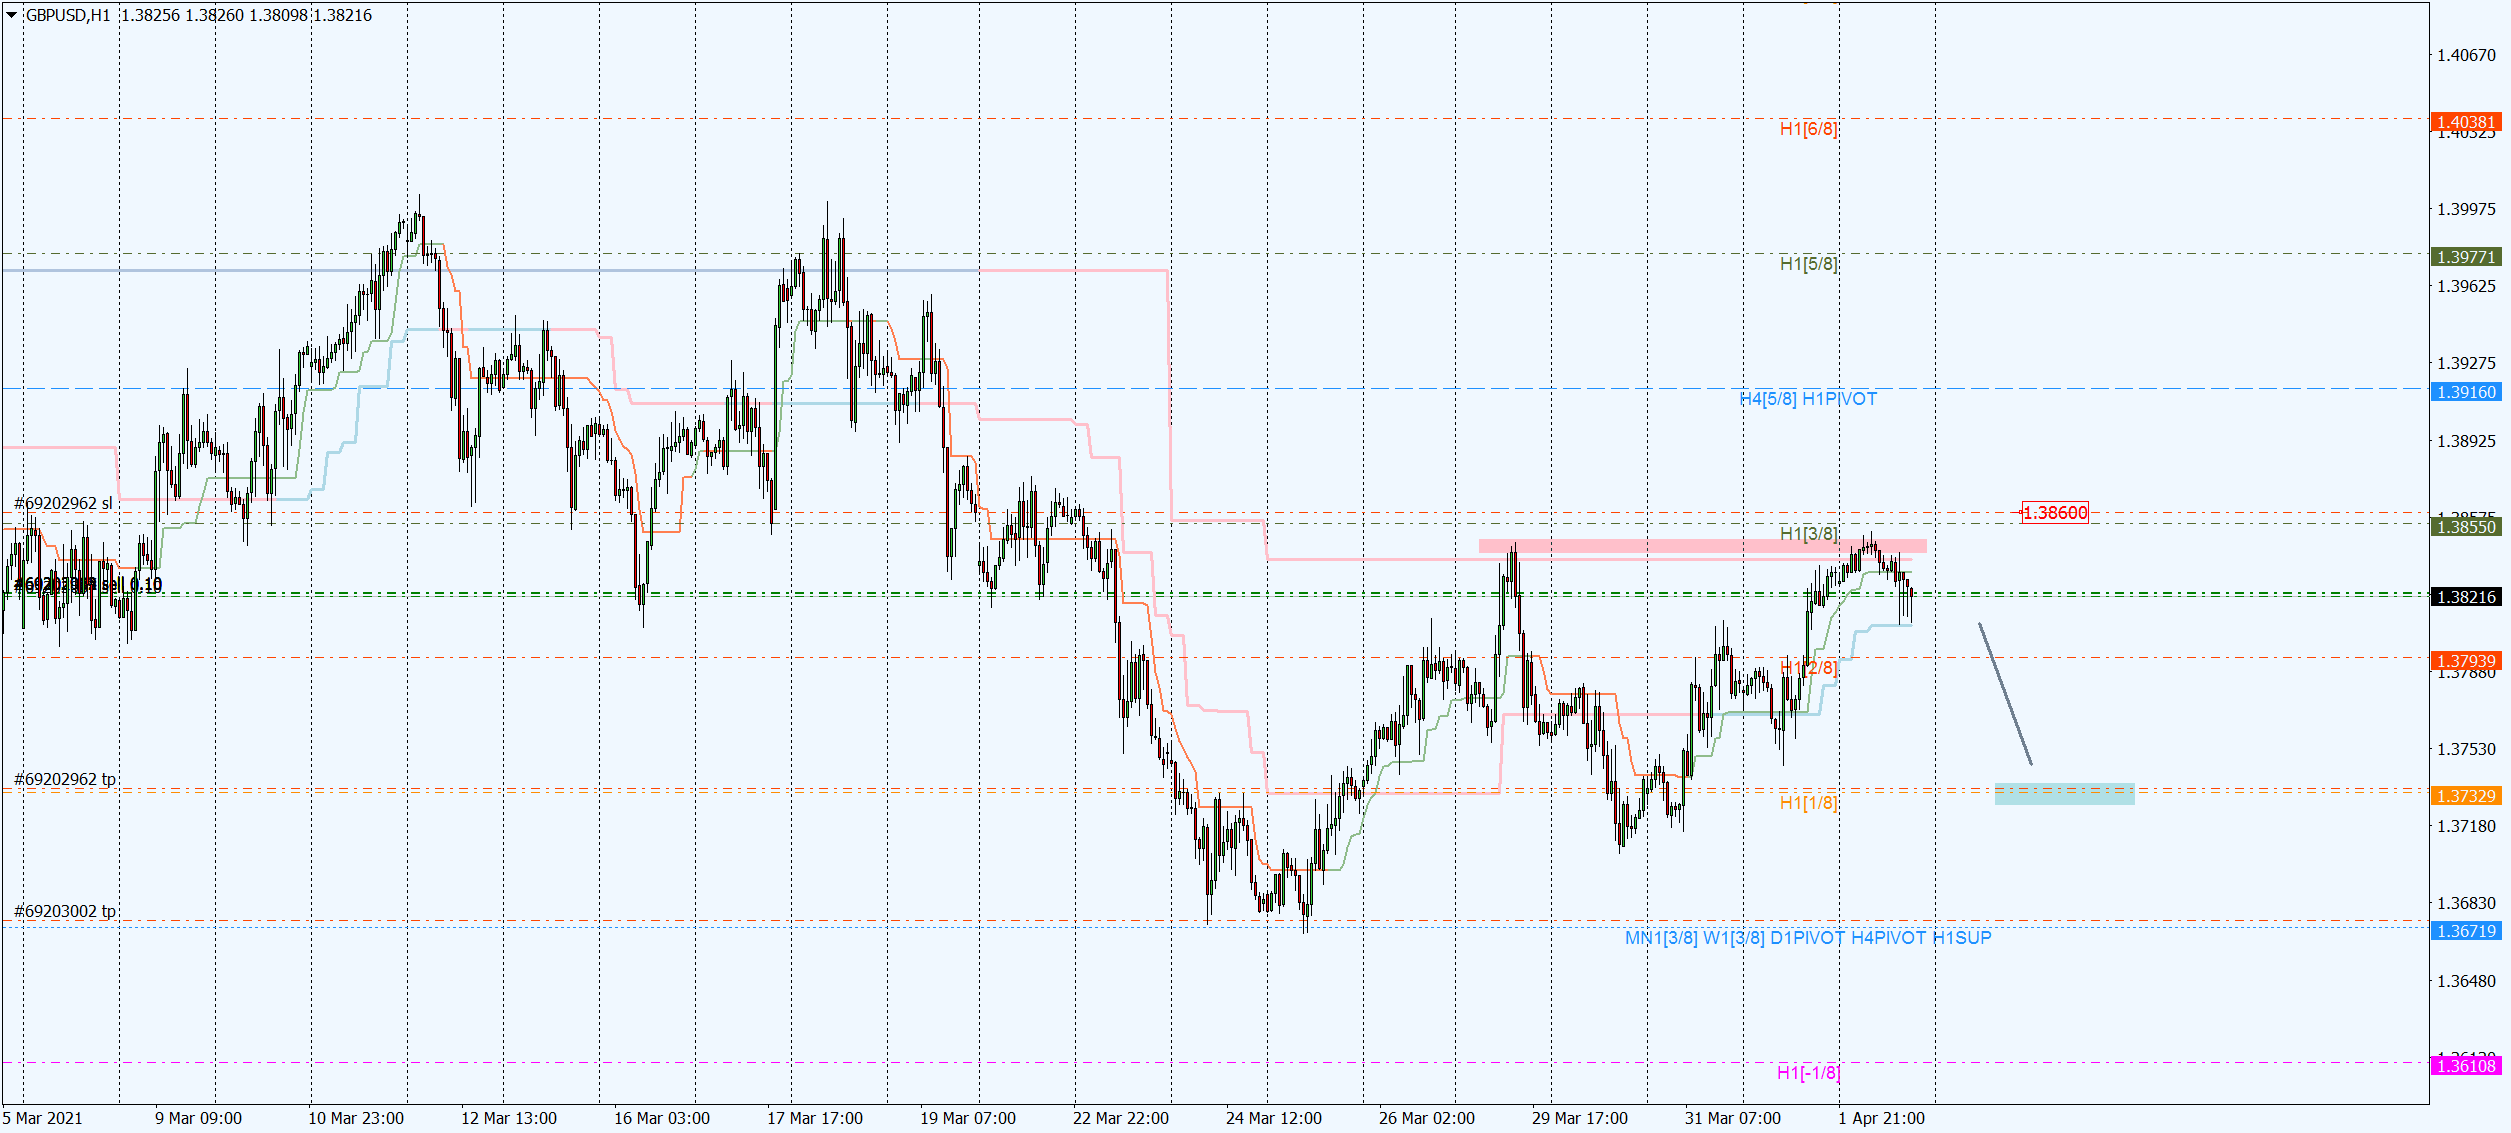Select the red 1.38600 price label
The image size is (2511, 1133).
point(2055,513)
